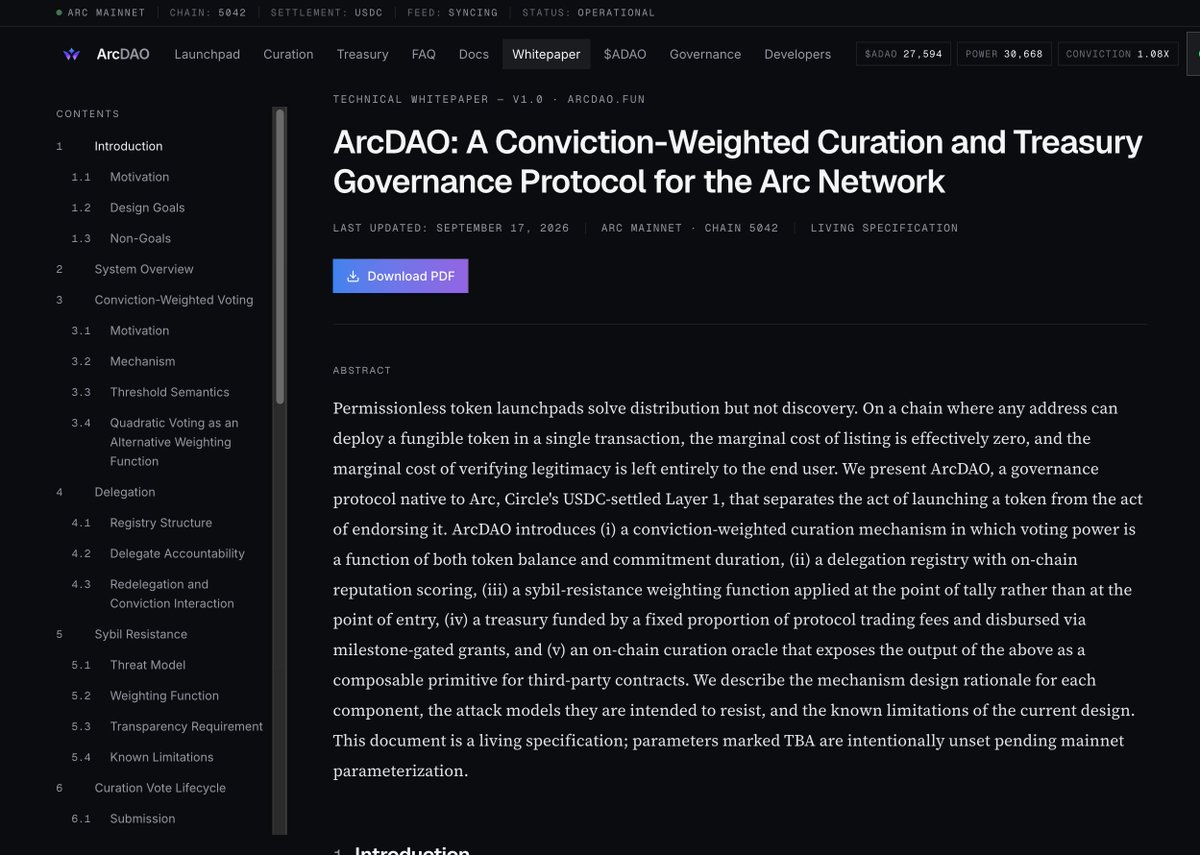
Task: Jump to 1.1 Motivation in contents
Action: (139, 177)
